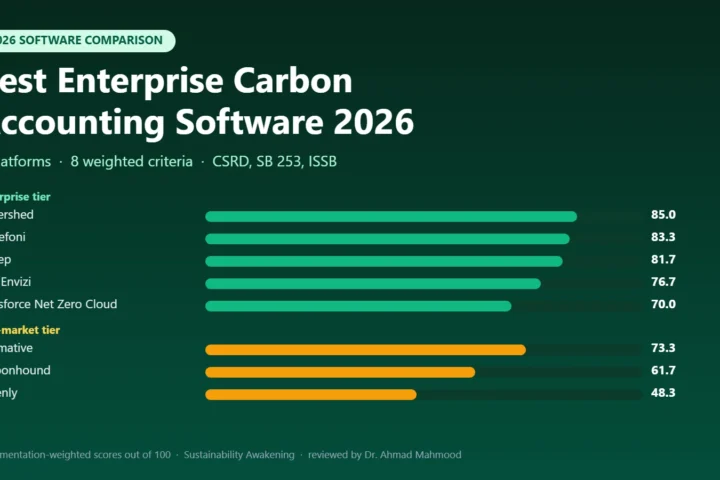Click the 'rprise tier' green heading
This screenshot has width=720, height=480.
[x=25, y=197]
